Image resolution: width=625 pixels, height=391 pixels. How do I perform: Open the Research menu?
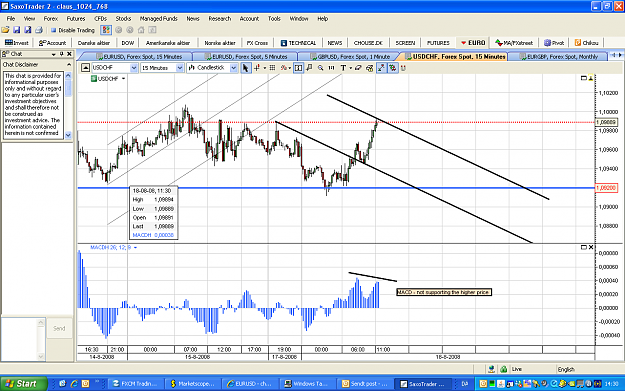click(220, 18)
